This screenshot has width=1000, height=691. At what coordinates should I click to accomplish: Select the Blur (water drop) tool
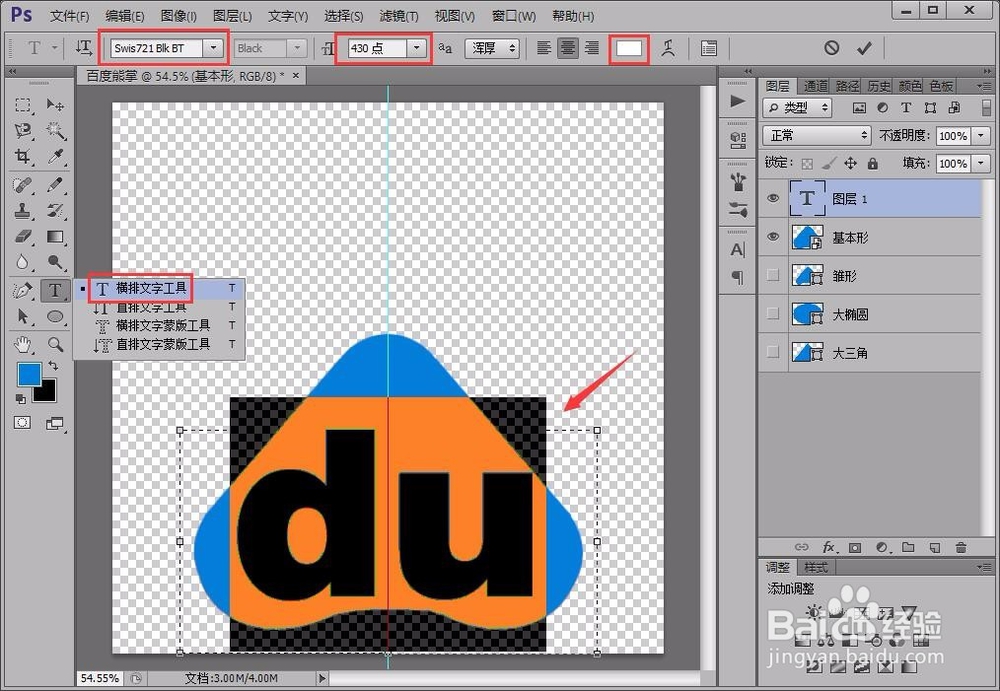23,262
